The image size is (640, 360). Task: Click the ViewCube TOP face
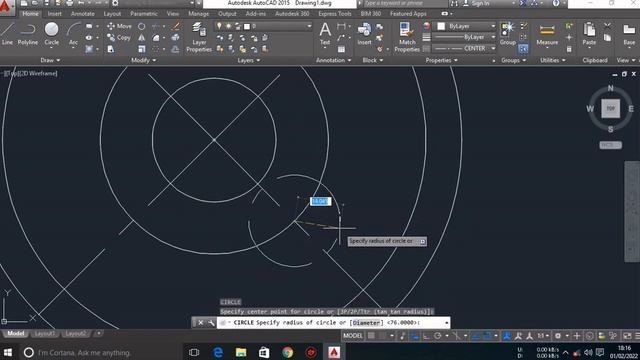[611, 109]
